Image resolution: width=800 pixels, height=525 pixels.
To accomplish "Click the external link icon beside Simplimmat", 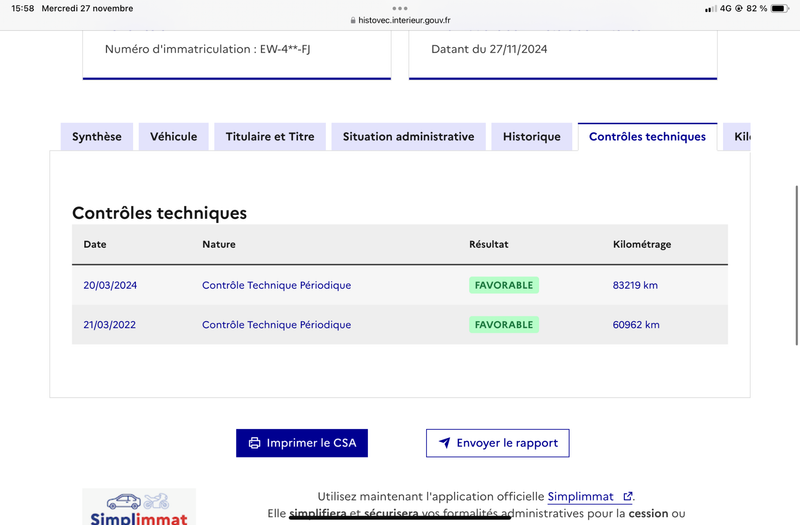I will coord(628,496).
